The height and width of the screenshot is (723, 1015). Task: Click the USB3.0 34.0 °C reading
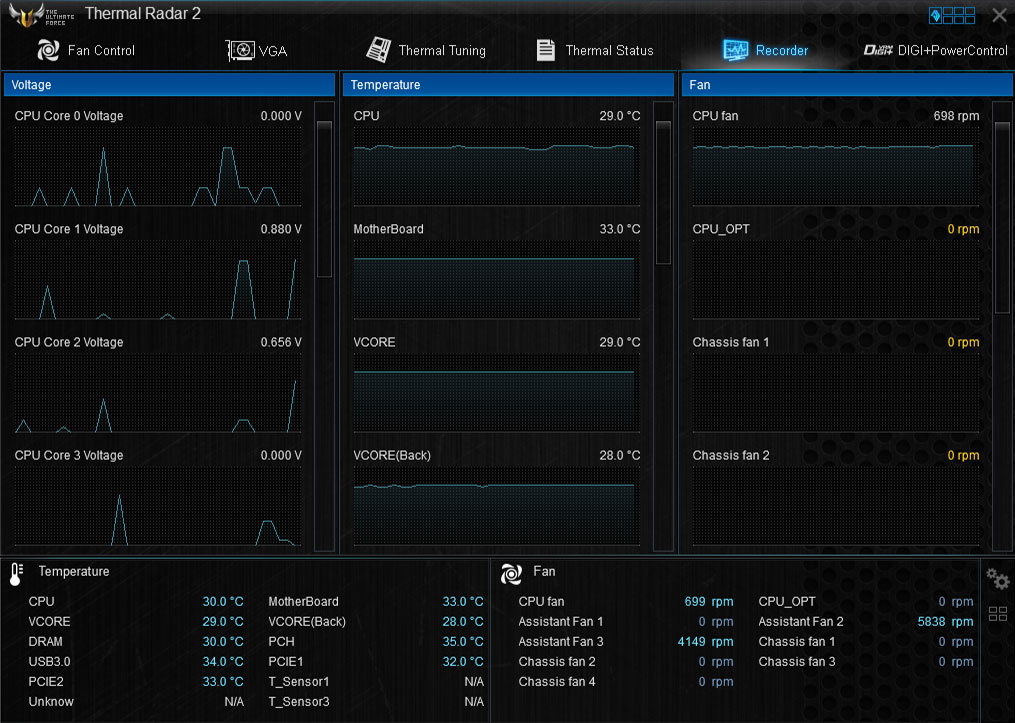coord(223,662)
